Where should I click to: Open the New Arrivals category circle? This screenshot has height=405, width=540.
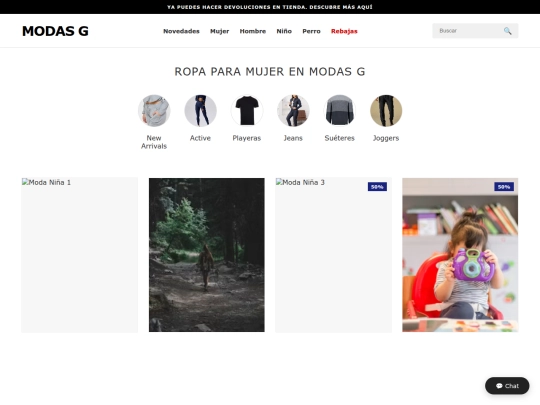coord(154,111)
